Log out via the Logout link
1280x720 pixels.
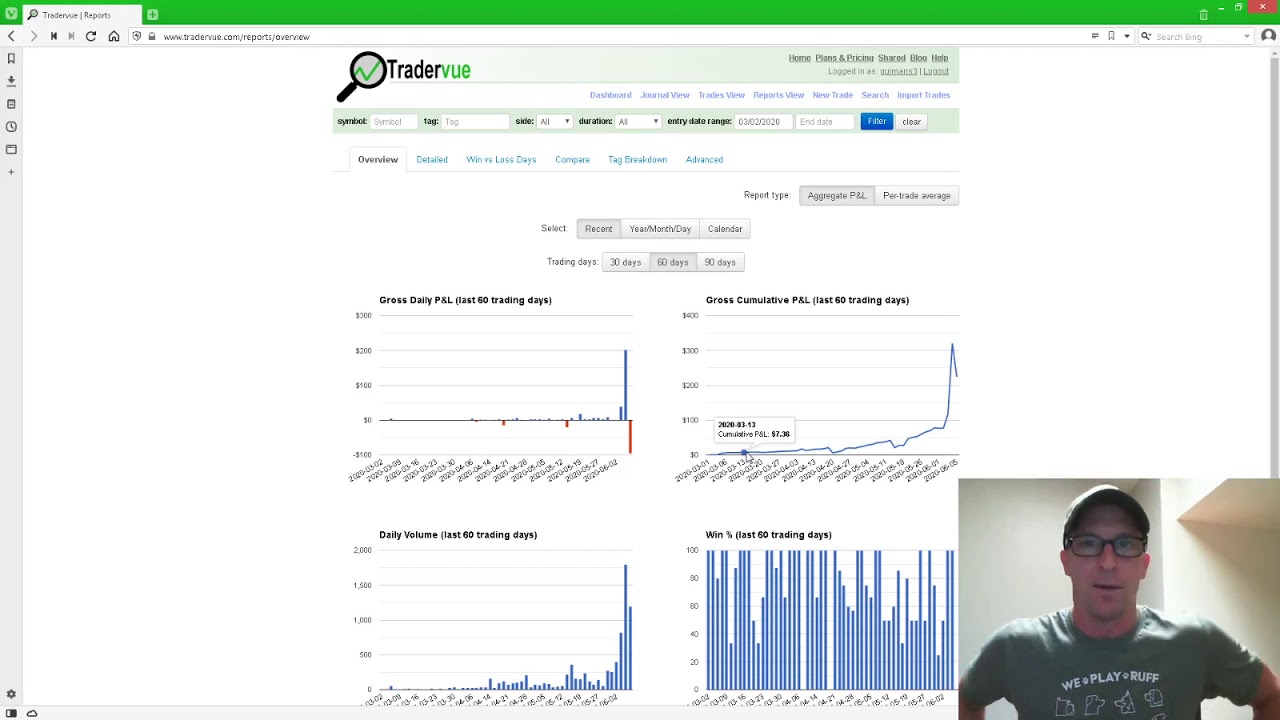click(936, 72)
